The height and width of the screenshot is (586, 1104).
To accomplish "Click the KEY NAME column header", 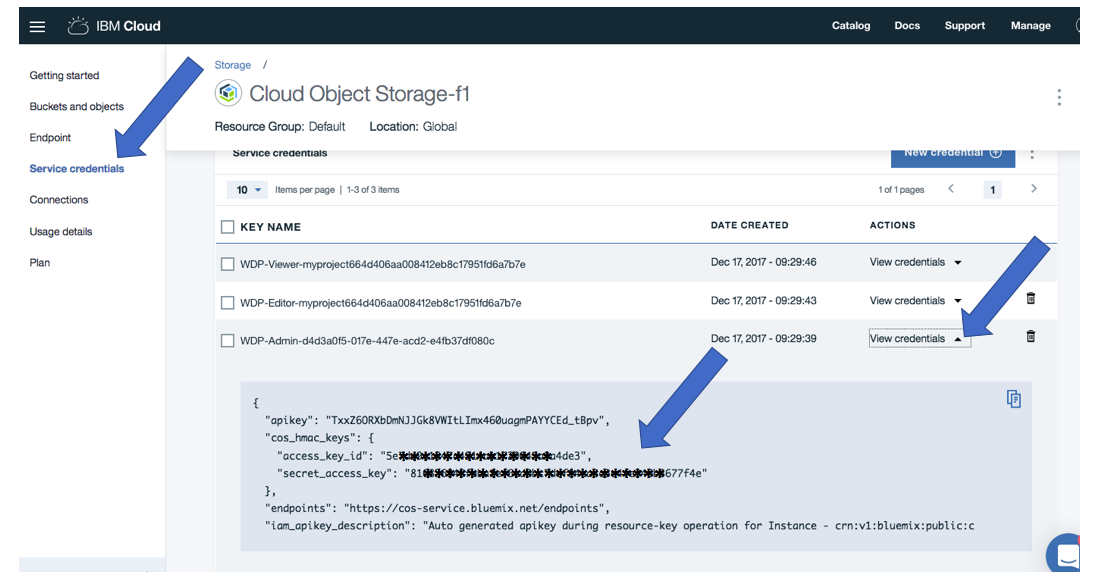I will (270, 227).
